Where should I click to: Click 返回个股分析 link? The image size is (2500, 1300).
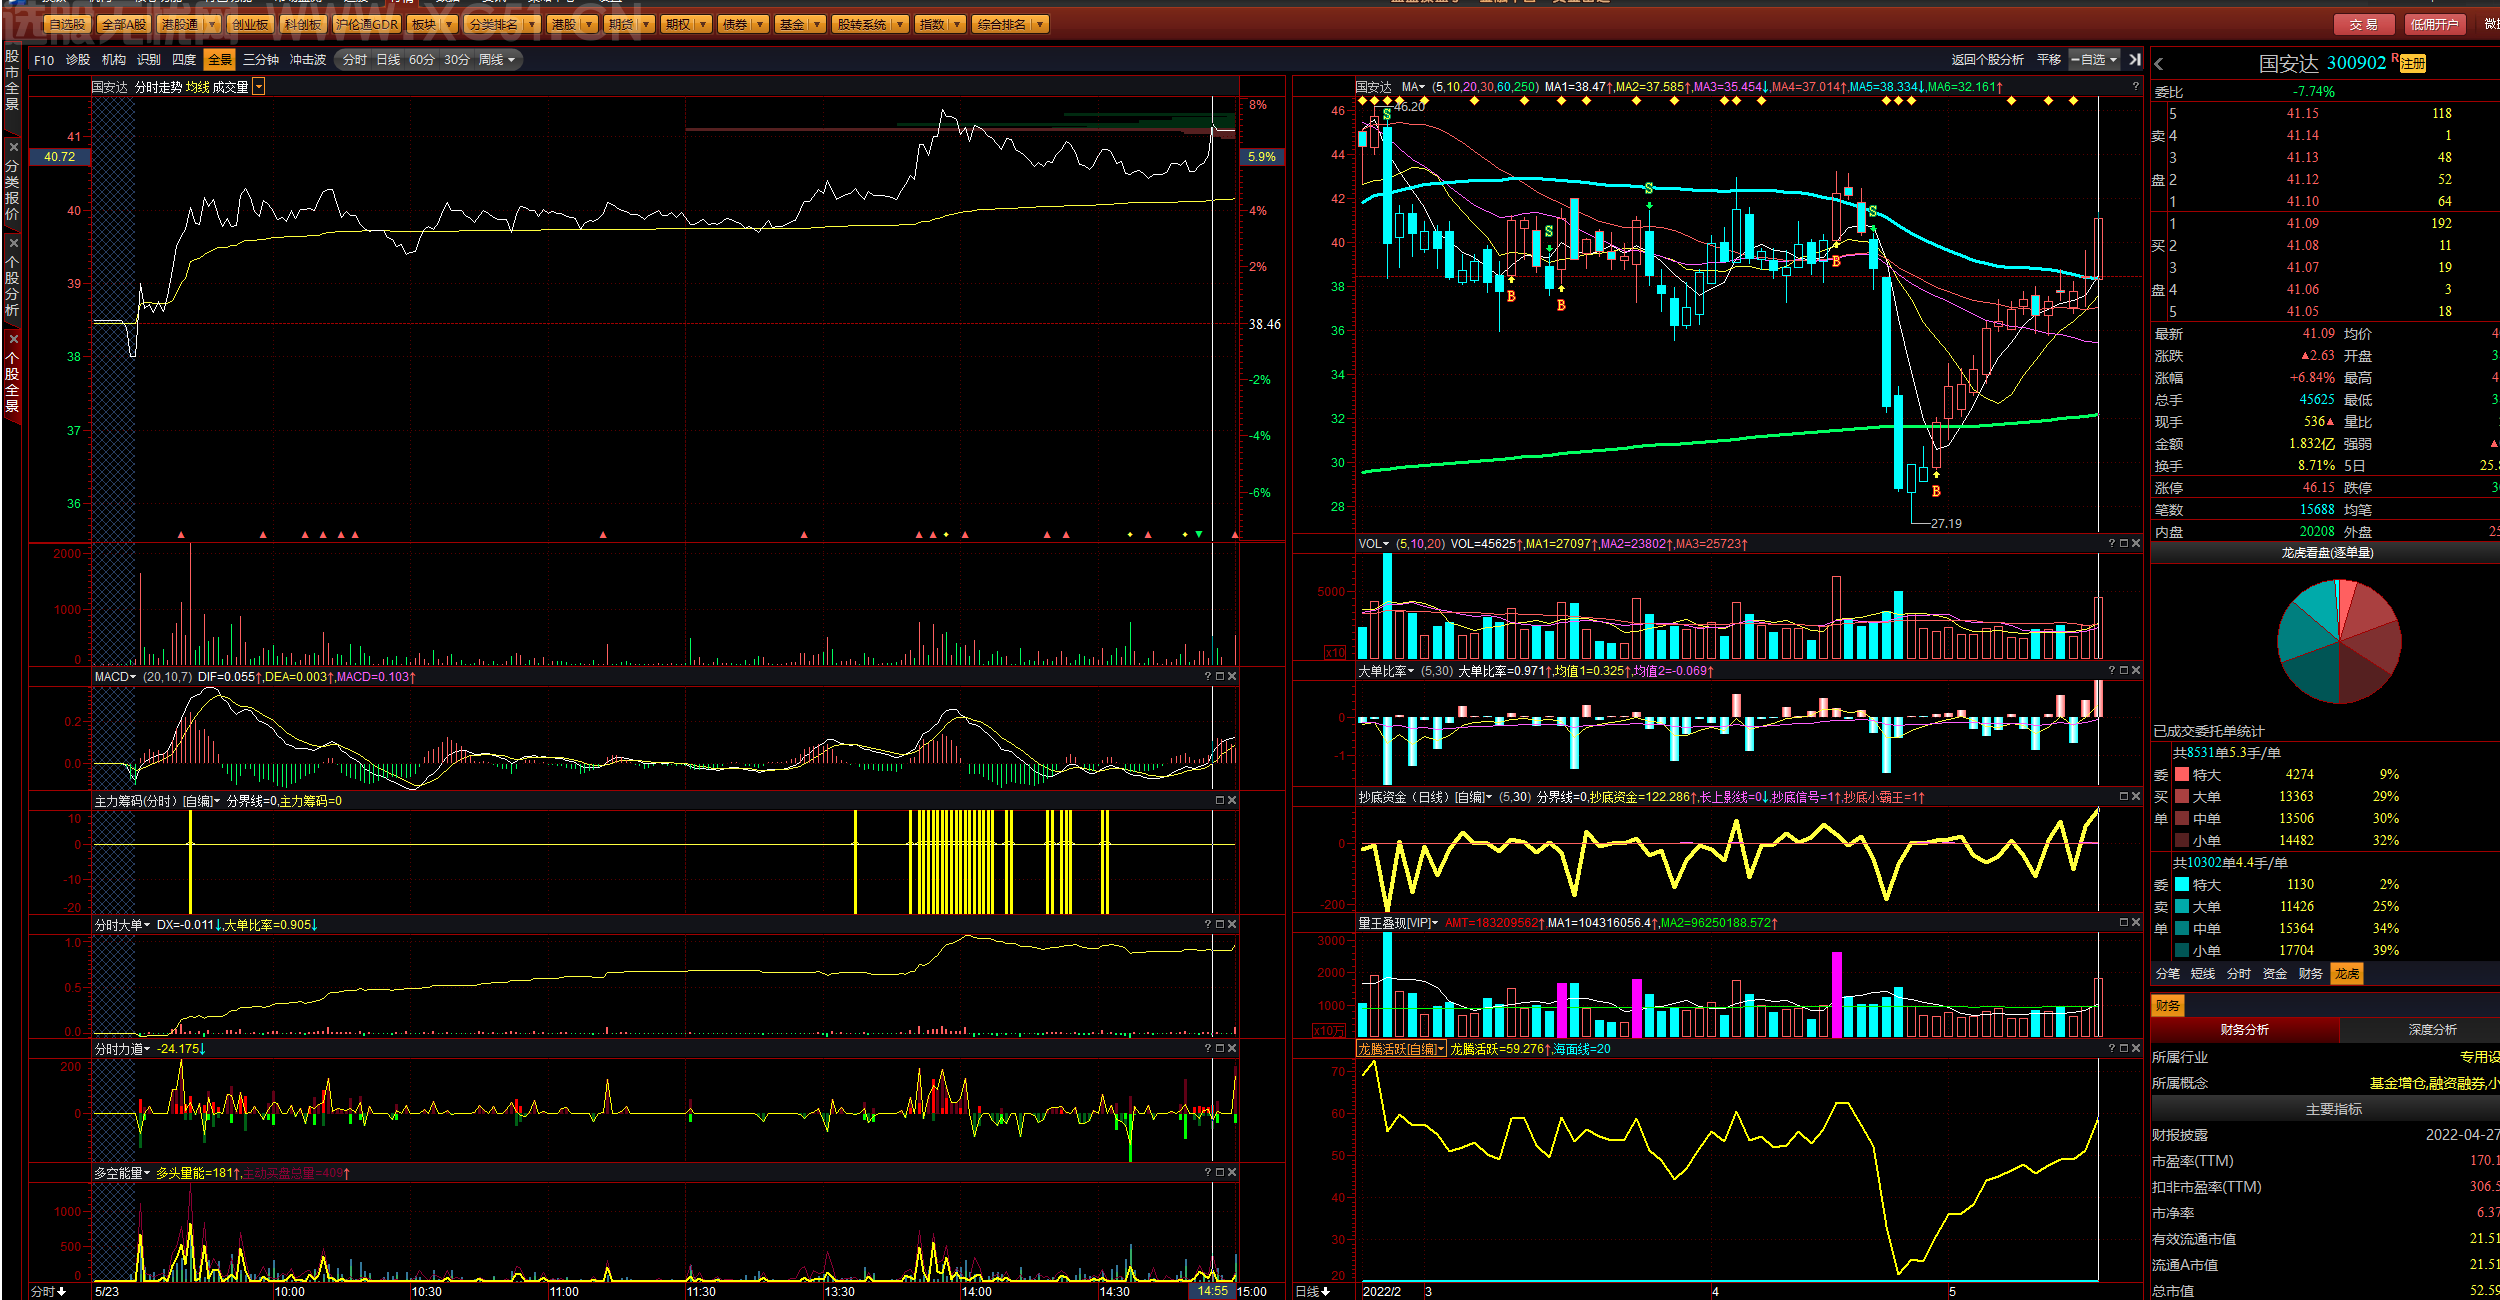(1988, 60)
